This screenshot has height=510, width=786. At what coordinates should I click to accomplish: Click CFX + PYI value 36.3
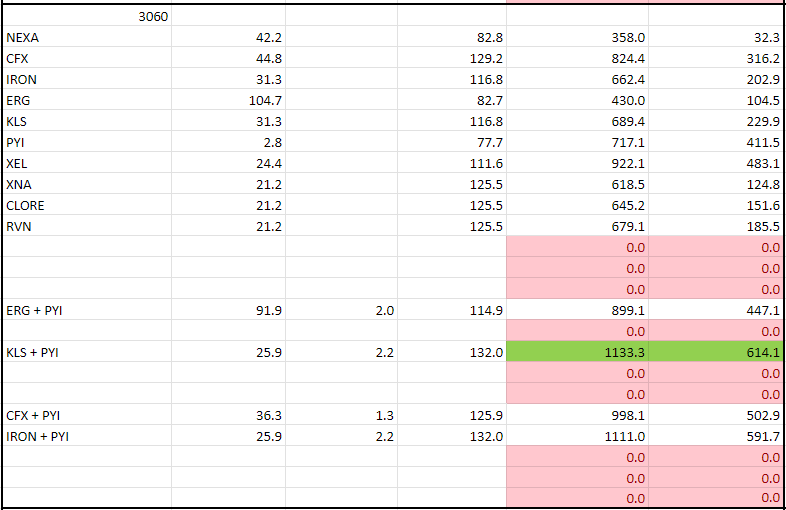tap(229, 415)
